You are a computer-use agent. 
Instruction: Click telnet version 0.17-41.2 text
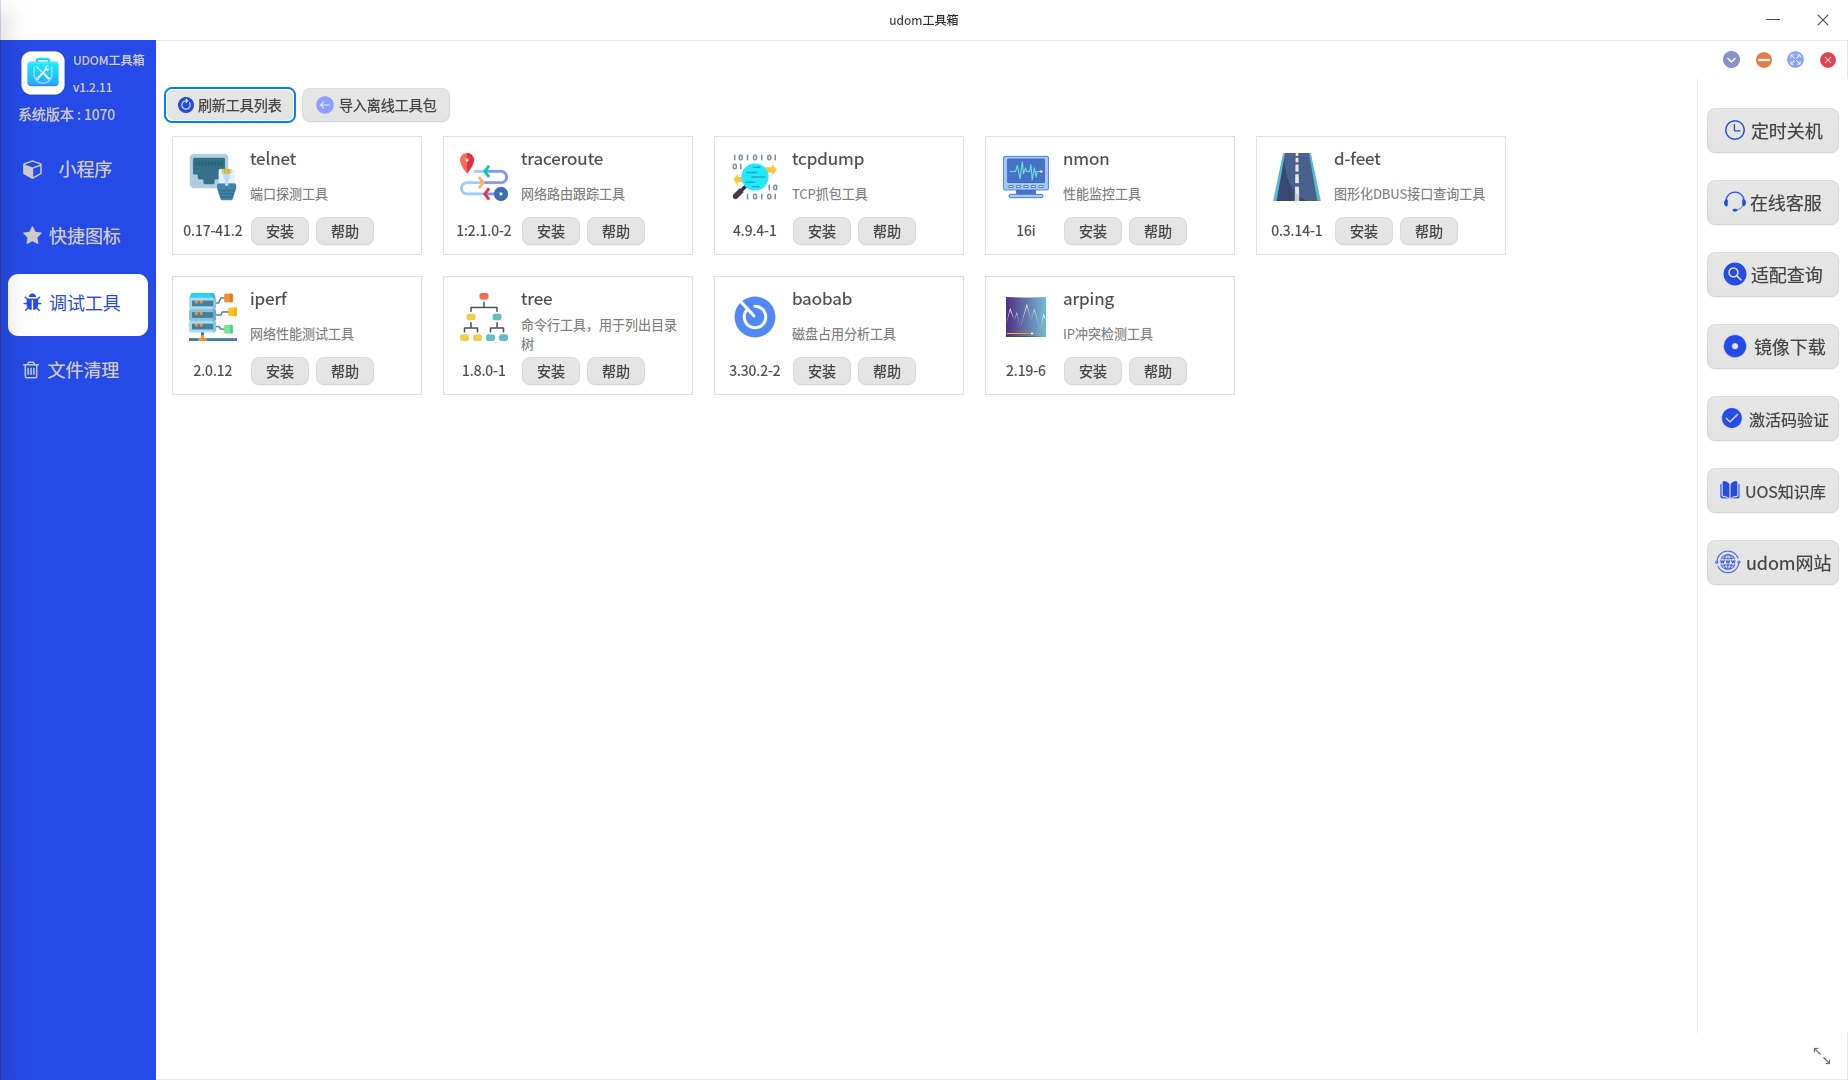tap(213, 231)
